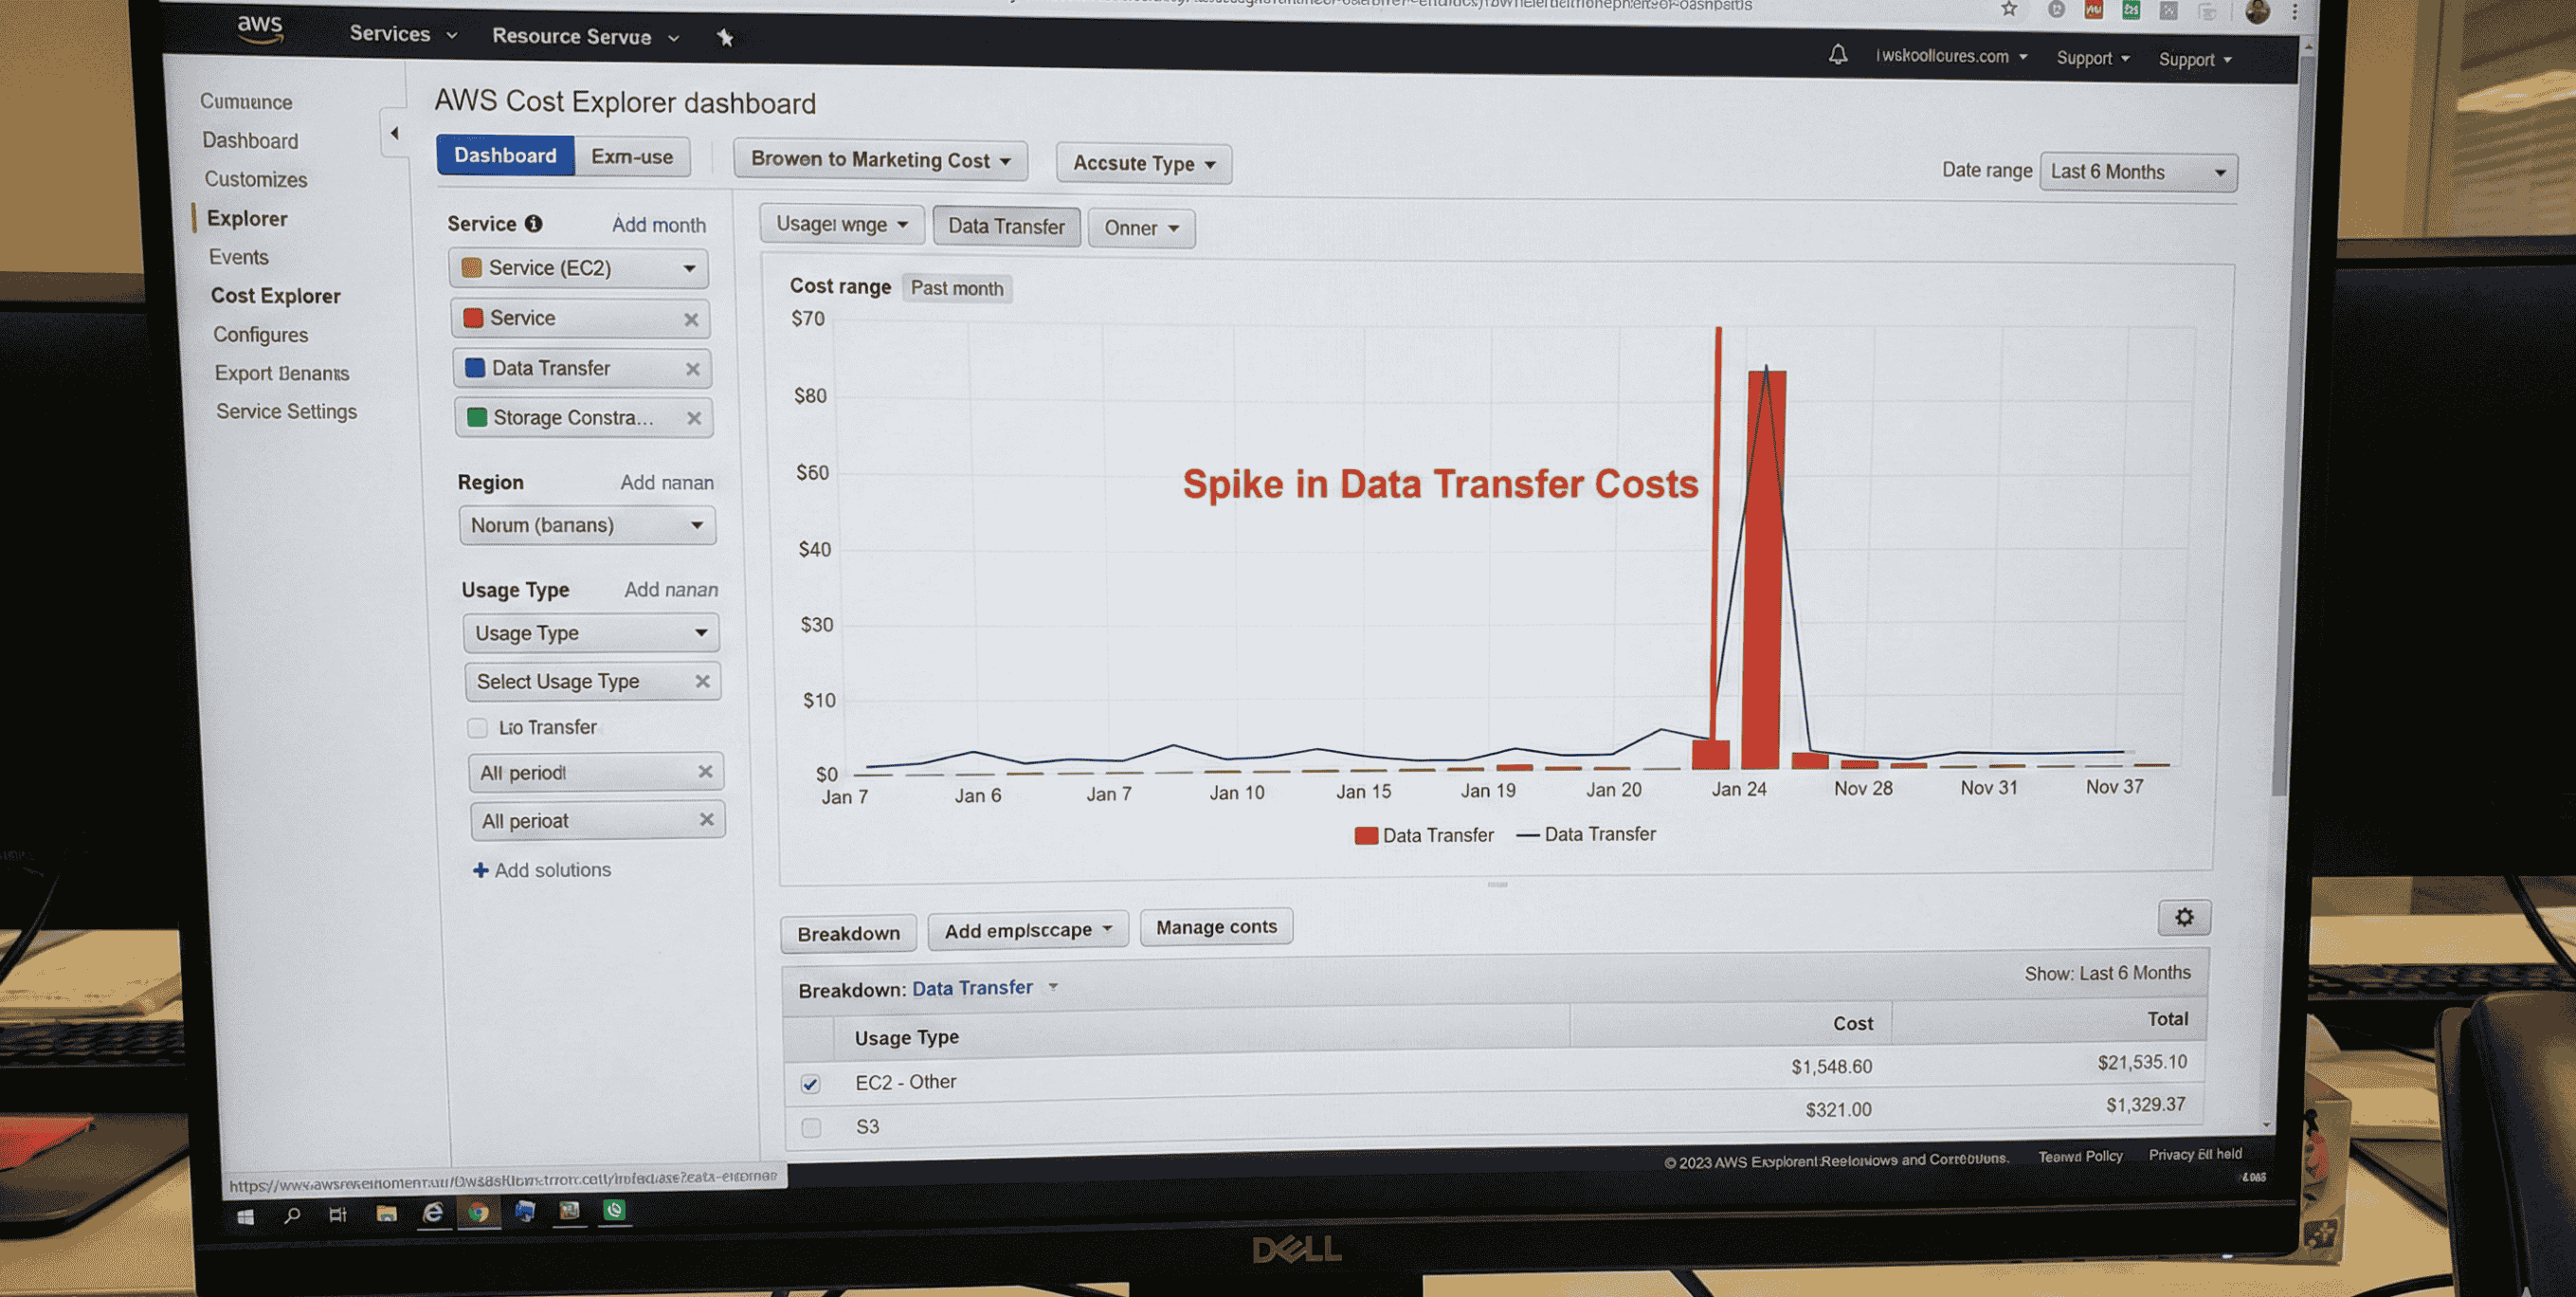Click the pin star icon in header
The width and height of the screenshot is (2576, 1297).
coord(725,38)
